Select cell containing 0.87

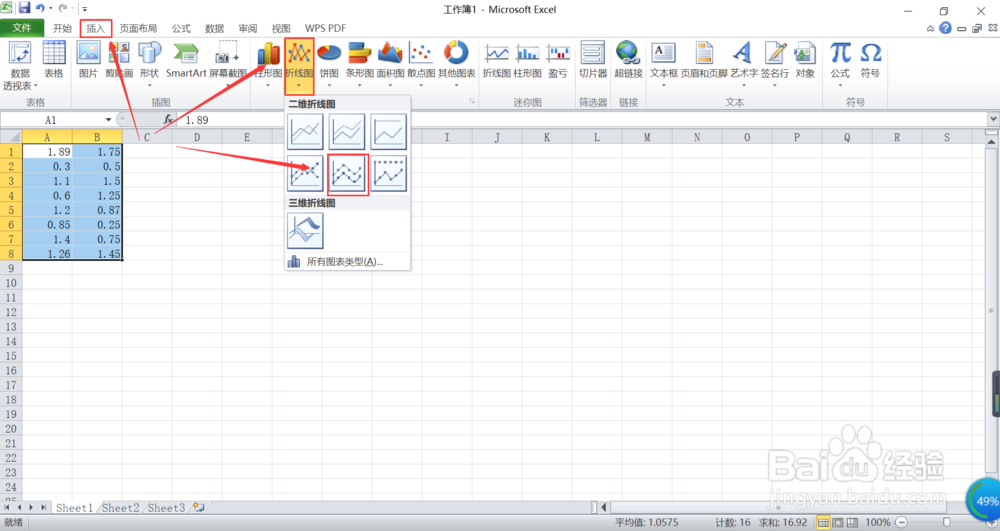(97, 210)
